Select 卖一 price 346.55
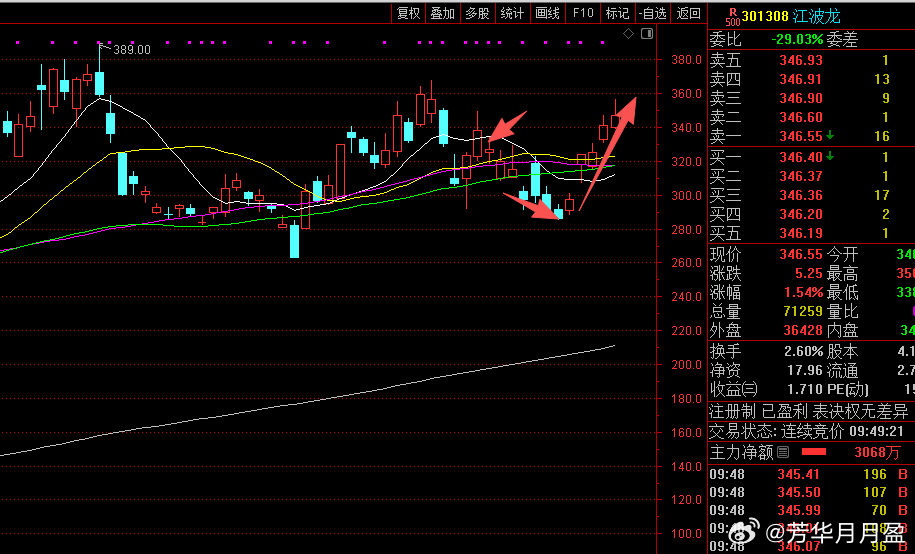Viewport: 915px width, 554px height. (801, 137)
